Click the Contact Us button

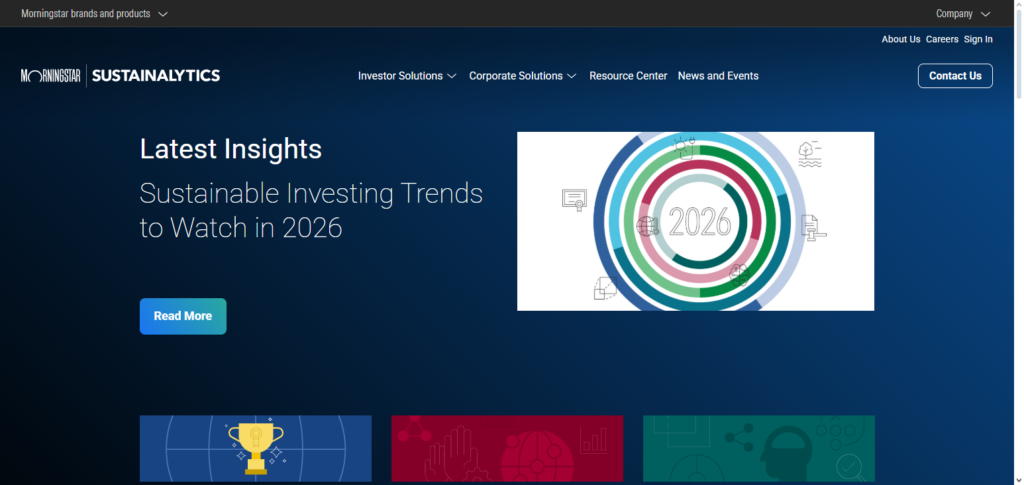click(x=955, y=76)
